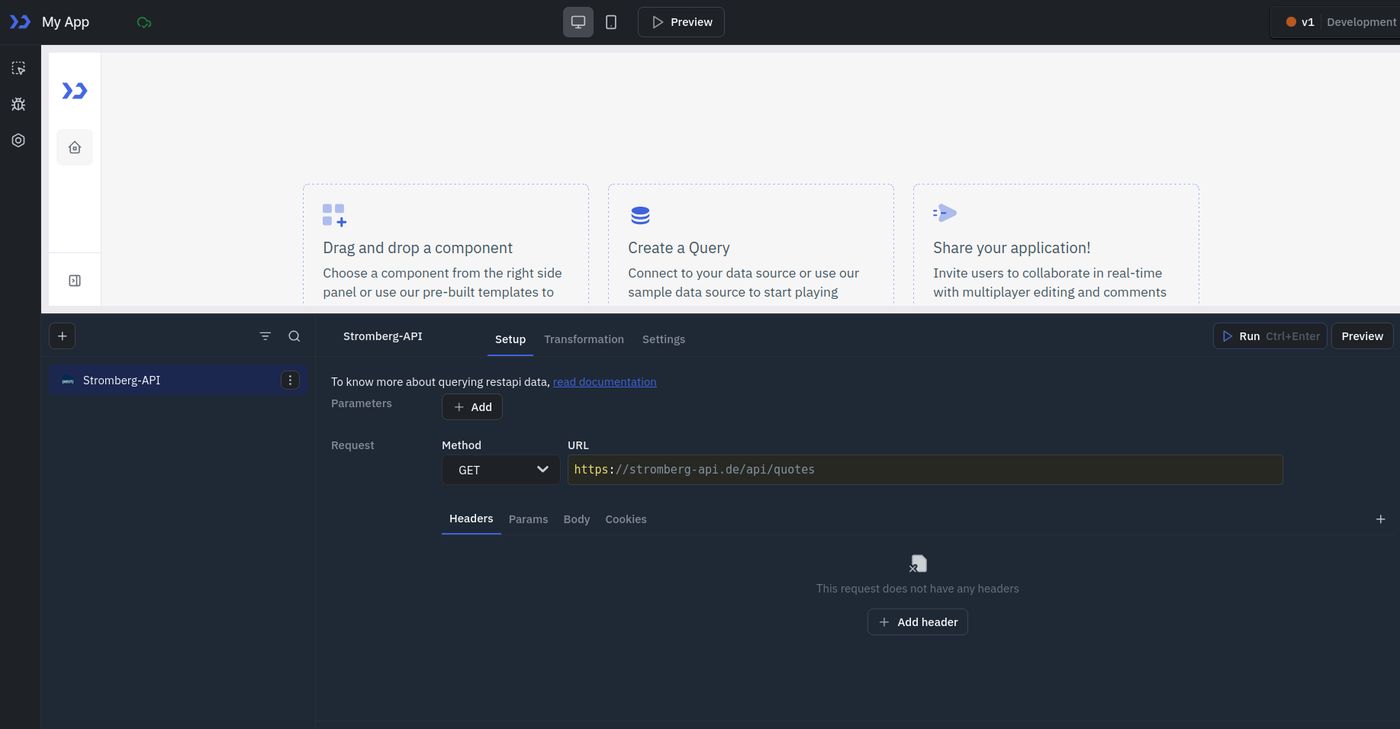
Task: Collapse the page sidebar panel icon
Action: tap(75, 281)
